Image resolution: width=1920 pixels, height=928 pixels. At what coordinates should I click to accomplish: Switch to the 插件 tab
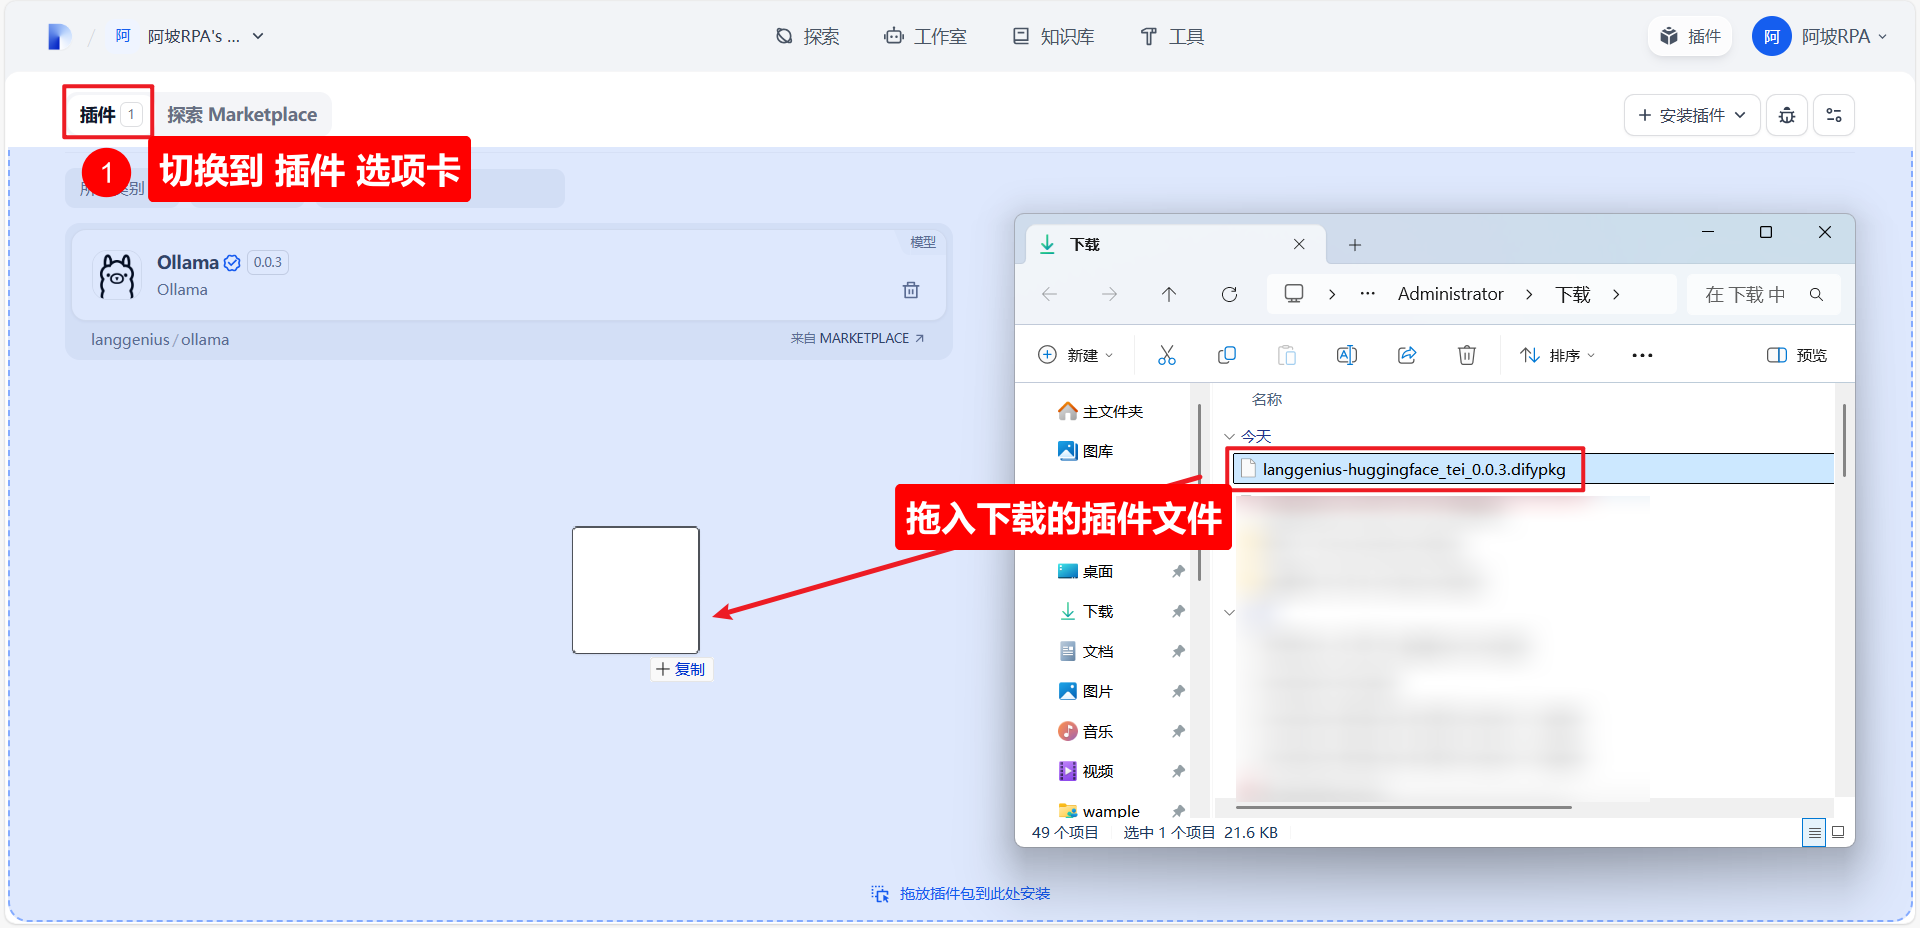tap(108, 114)
